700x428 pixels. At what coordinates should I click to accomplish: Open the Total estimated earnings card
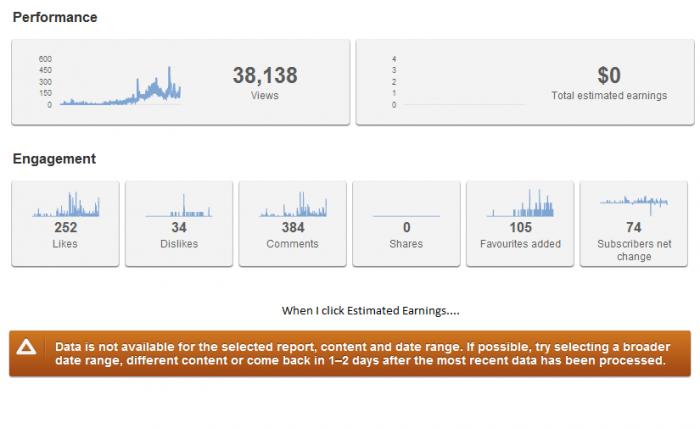click(525, 82)
